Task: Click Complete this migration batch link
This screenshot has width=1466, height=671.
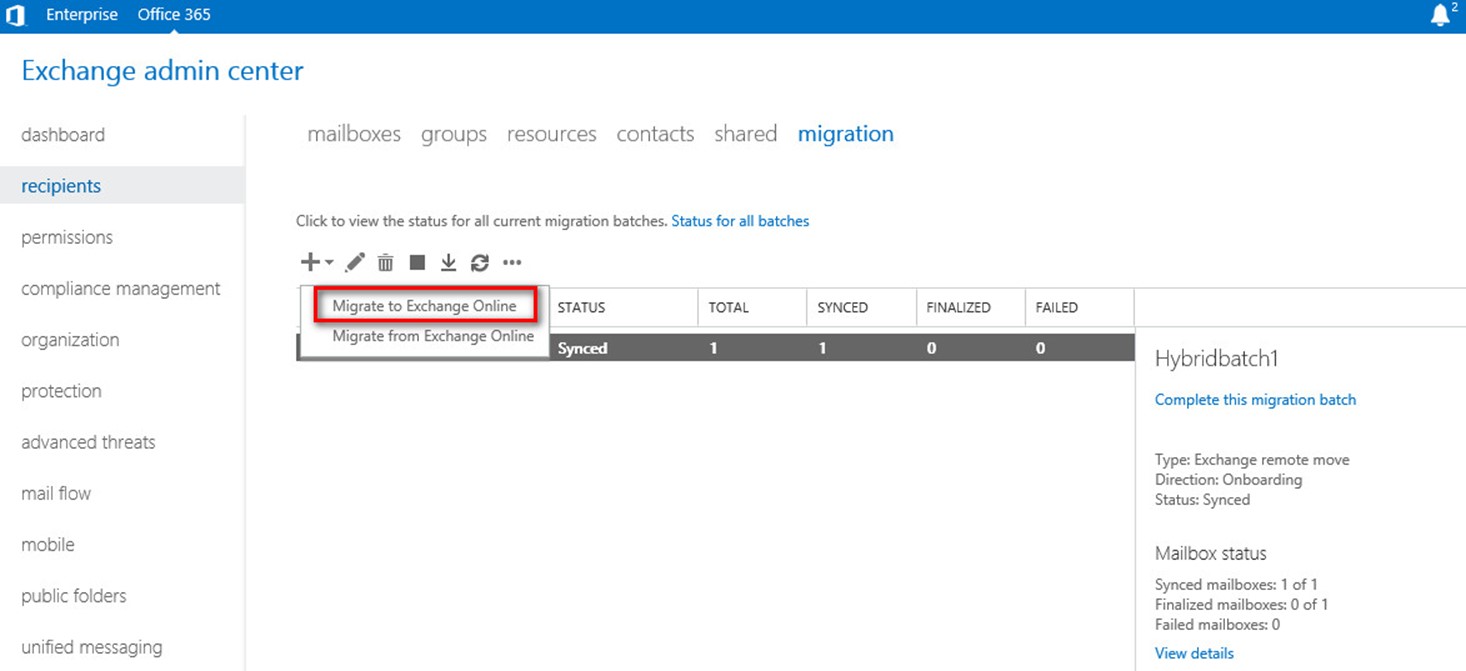Action: tap(1255, 399)
